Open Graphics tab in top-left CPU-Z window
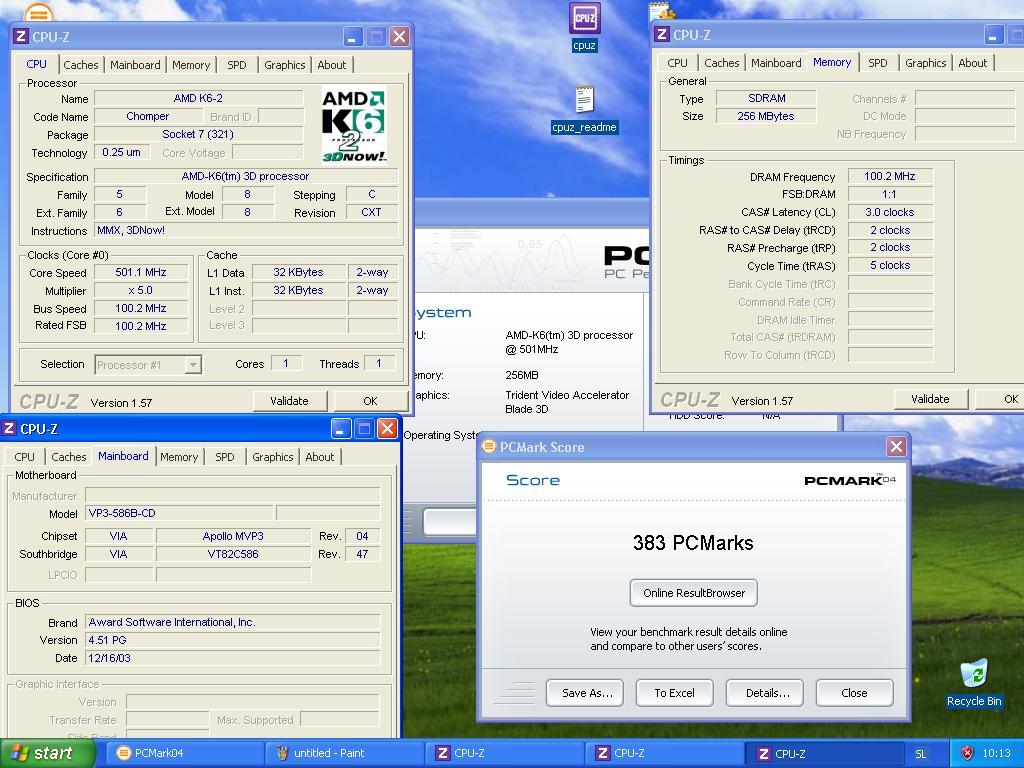 click(284, 65)
